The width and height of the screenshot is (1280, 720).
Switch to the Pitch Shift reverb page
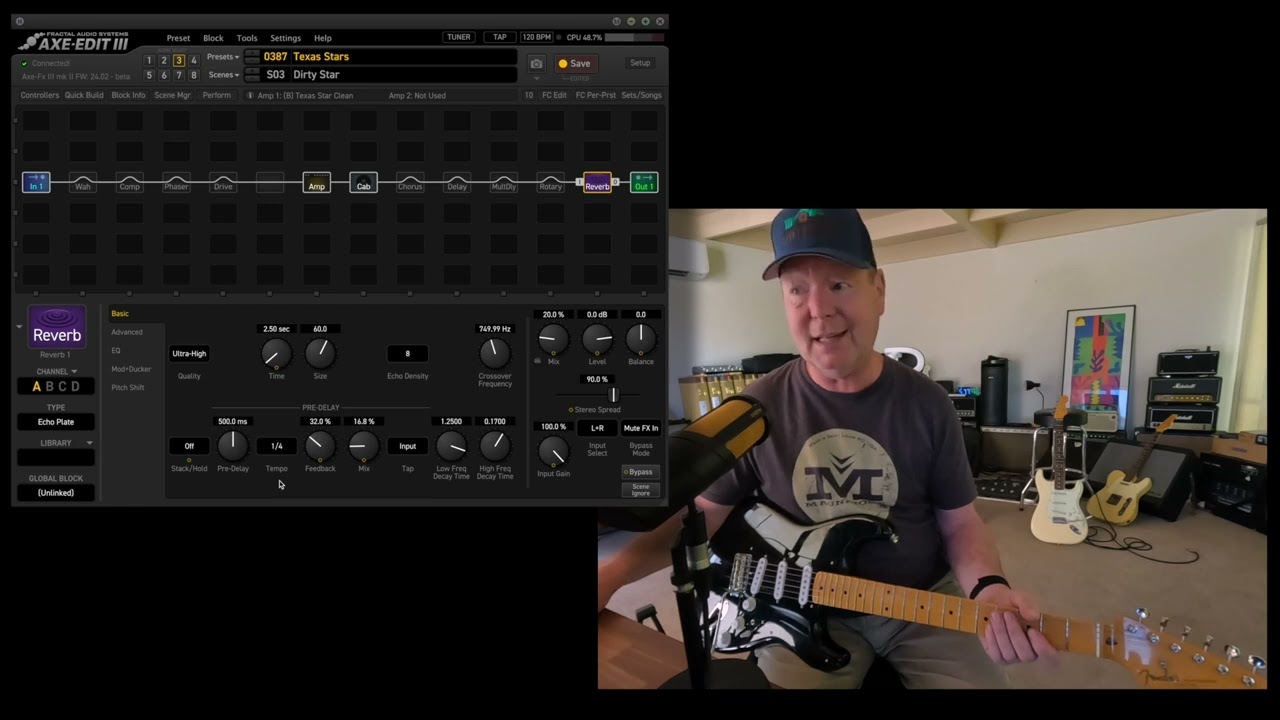128,387
